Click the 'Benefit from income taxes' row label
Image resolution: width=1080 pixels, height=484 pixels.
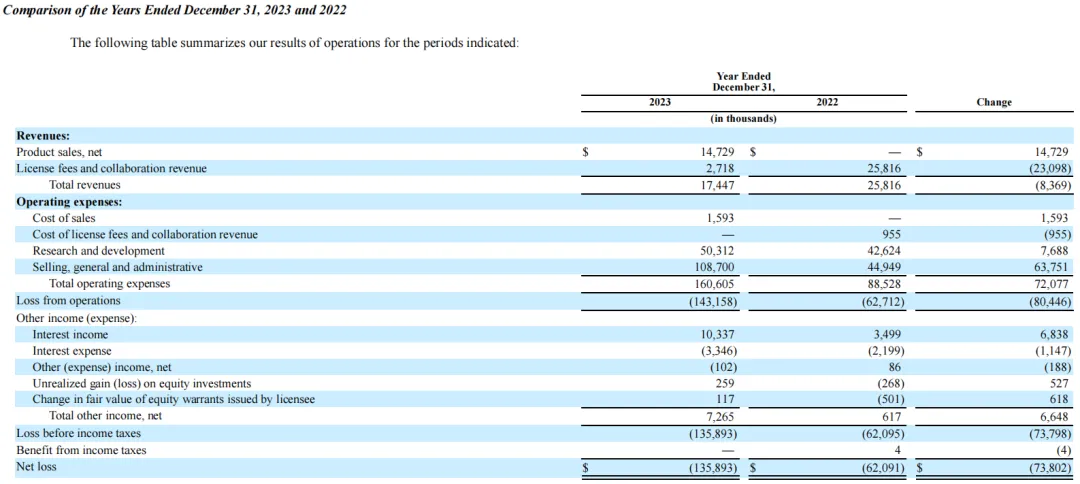pos(81,450)
